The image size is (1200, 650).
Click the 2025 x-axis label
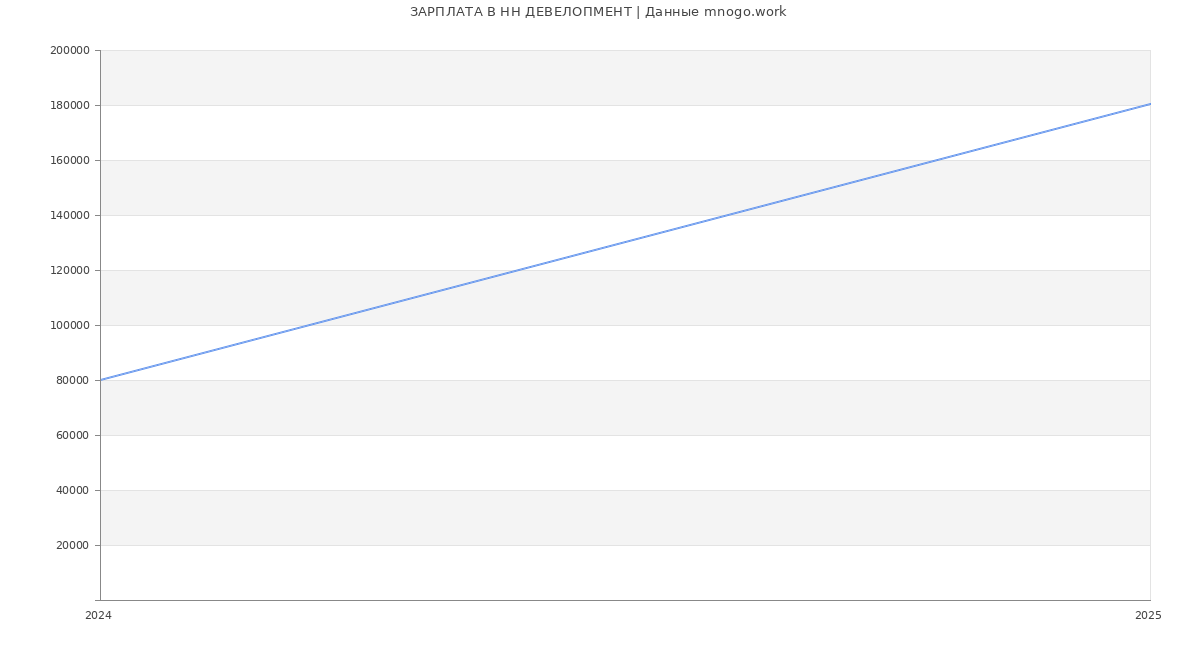point(1148,615)
